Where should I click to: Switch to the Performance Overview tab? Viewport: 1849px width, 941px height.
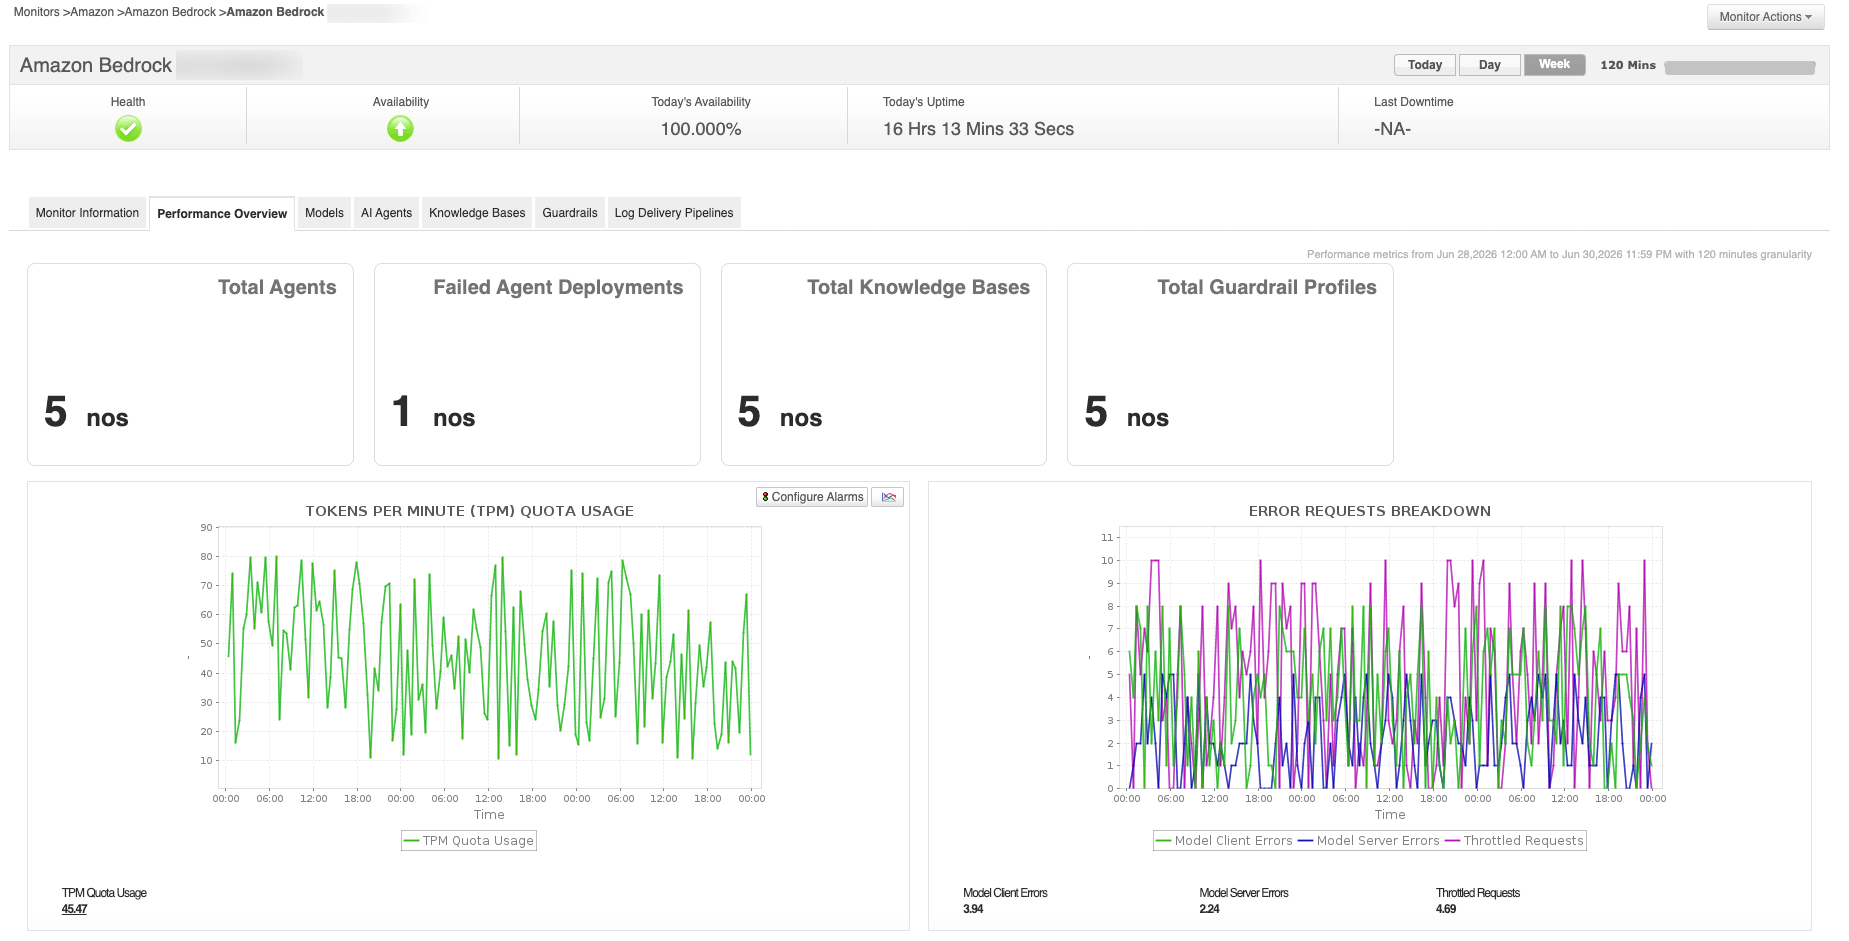click(222, 214)
